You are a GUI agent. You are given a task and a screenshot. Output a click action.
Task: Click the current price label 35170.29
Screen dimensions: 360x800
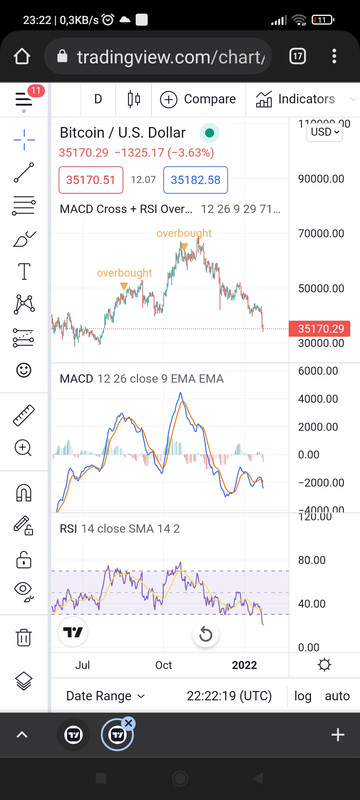pyautogui.click(x=319, y=329)
